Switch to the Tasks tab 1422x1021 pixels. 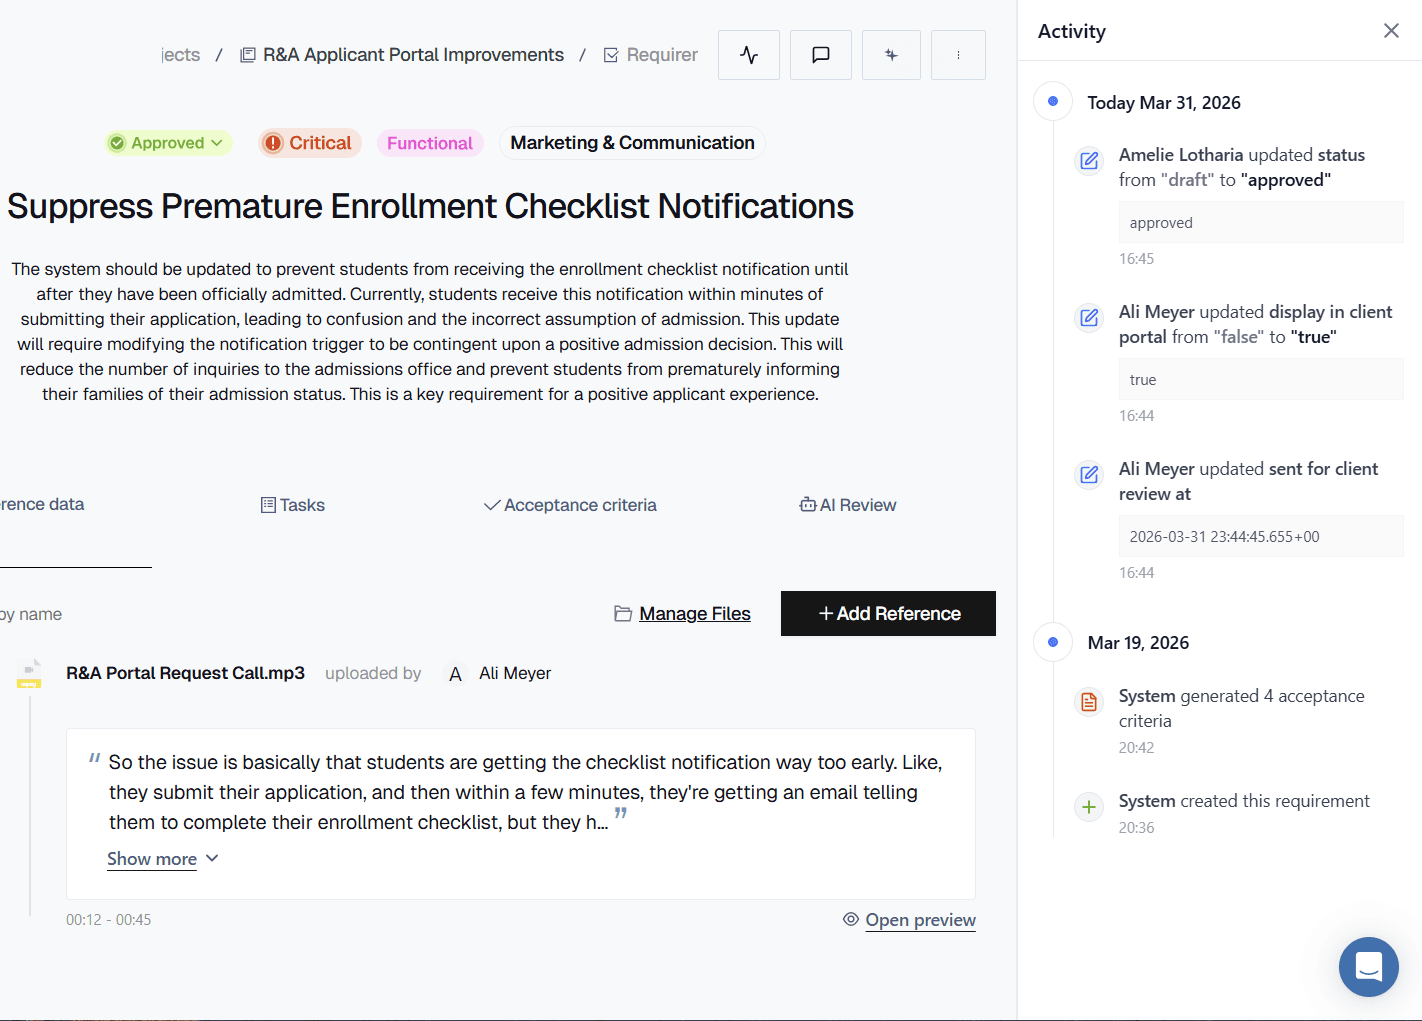[293, 504]
